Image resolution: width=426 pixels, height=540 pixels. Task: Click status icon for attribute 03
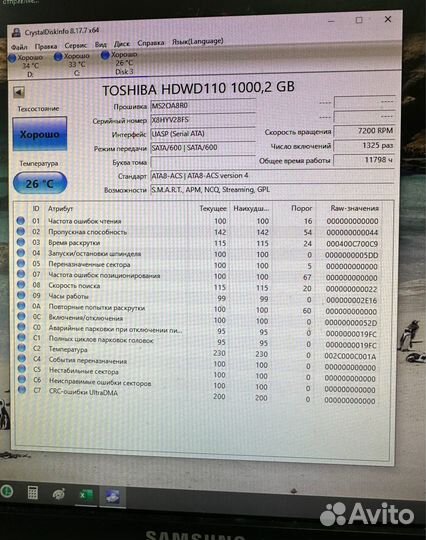[21, 242]
